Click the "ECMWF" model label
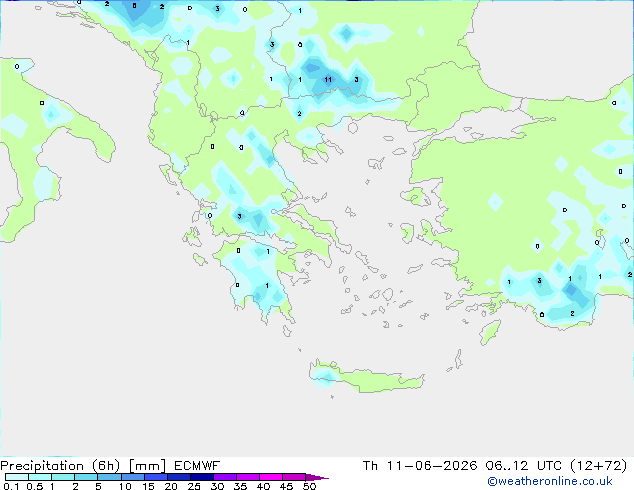634x490 pixels. (x=197, y=466)
